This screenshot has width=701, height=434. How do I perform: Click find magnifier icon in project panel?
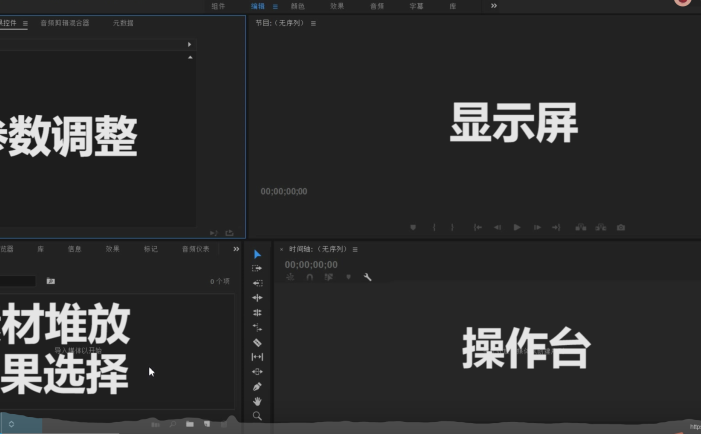[x=173, y=424]
